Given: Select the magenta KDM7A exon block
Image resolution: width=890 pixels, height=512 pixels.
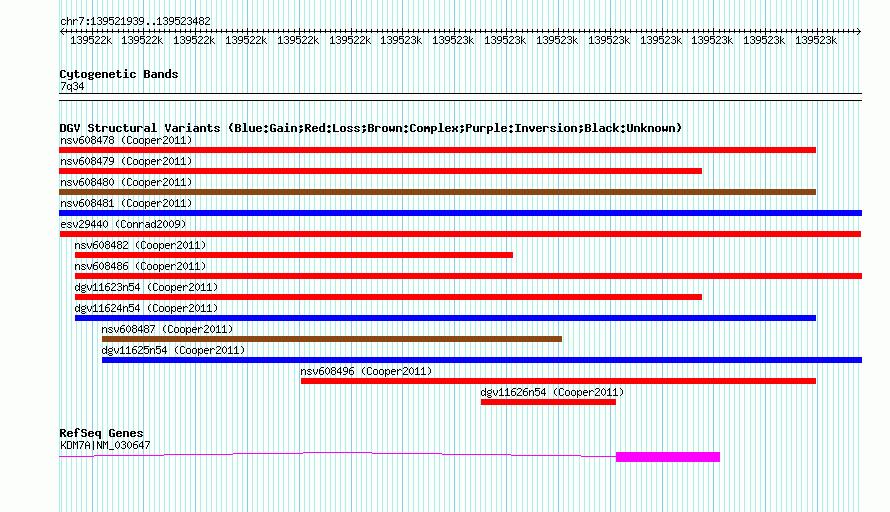Looking at the screenshot, I should (668, 457).
